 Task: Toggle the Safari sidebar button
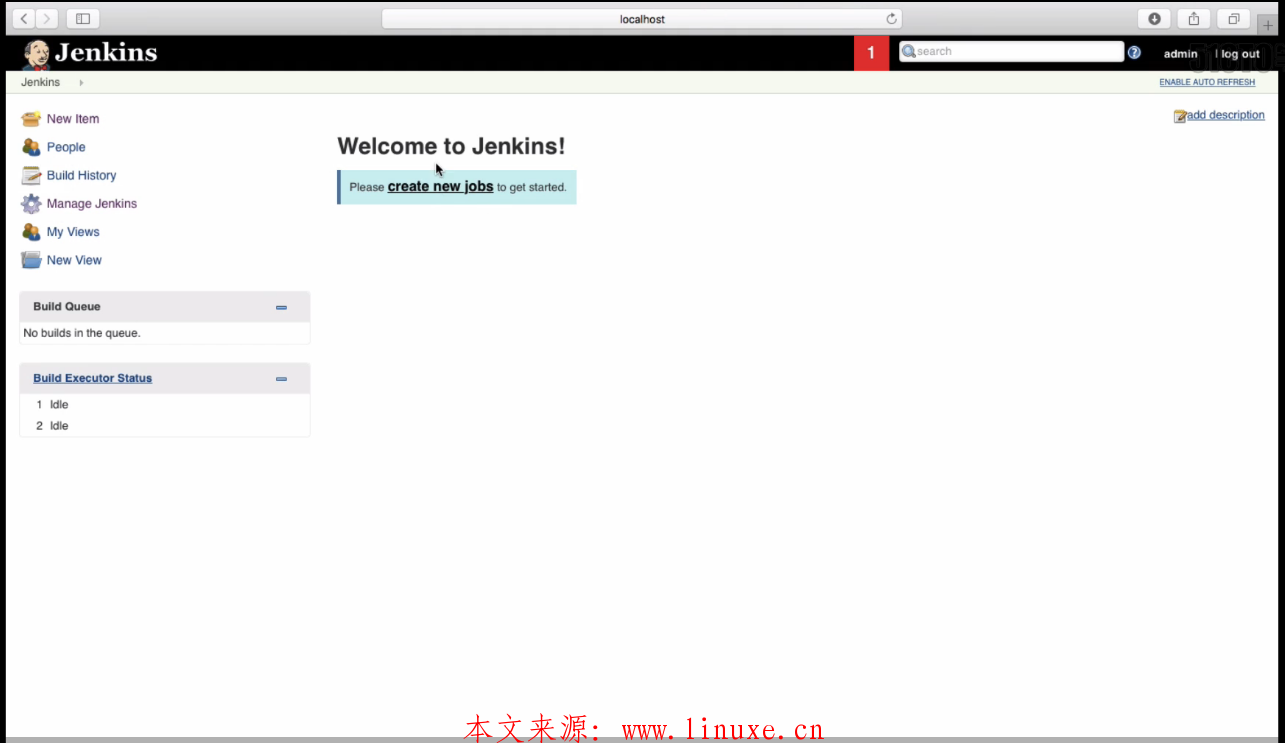coord(83,19)
